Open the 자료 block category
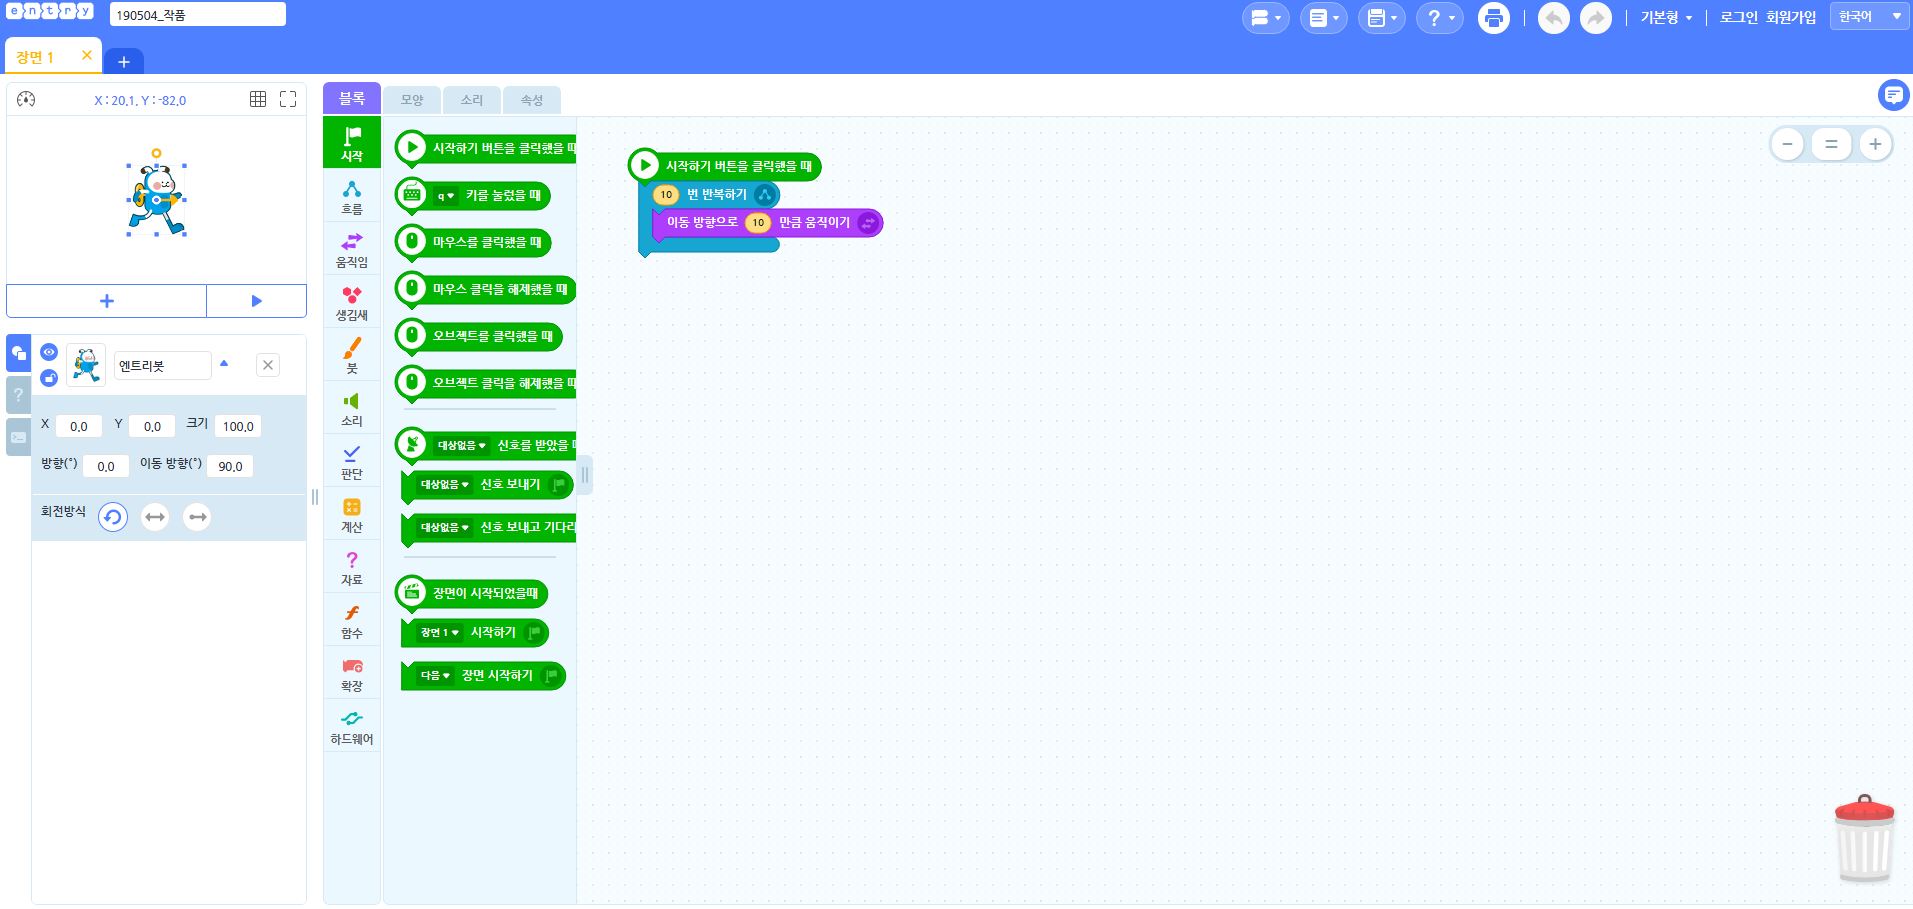Screen dimensions: 1913x909 click(352, 567)
